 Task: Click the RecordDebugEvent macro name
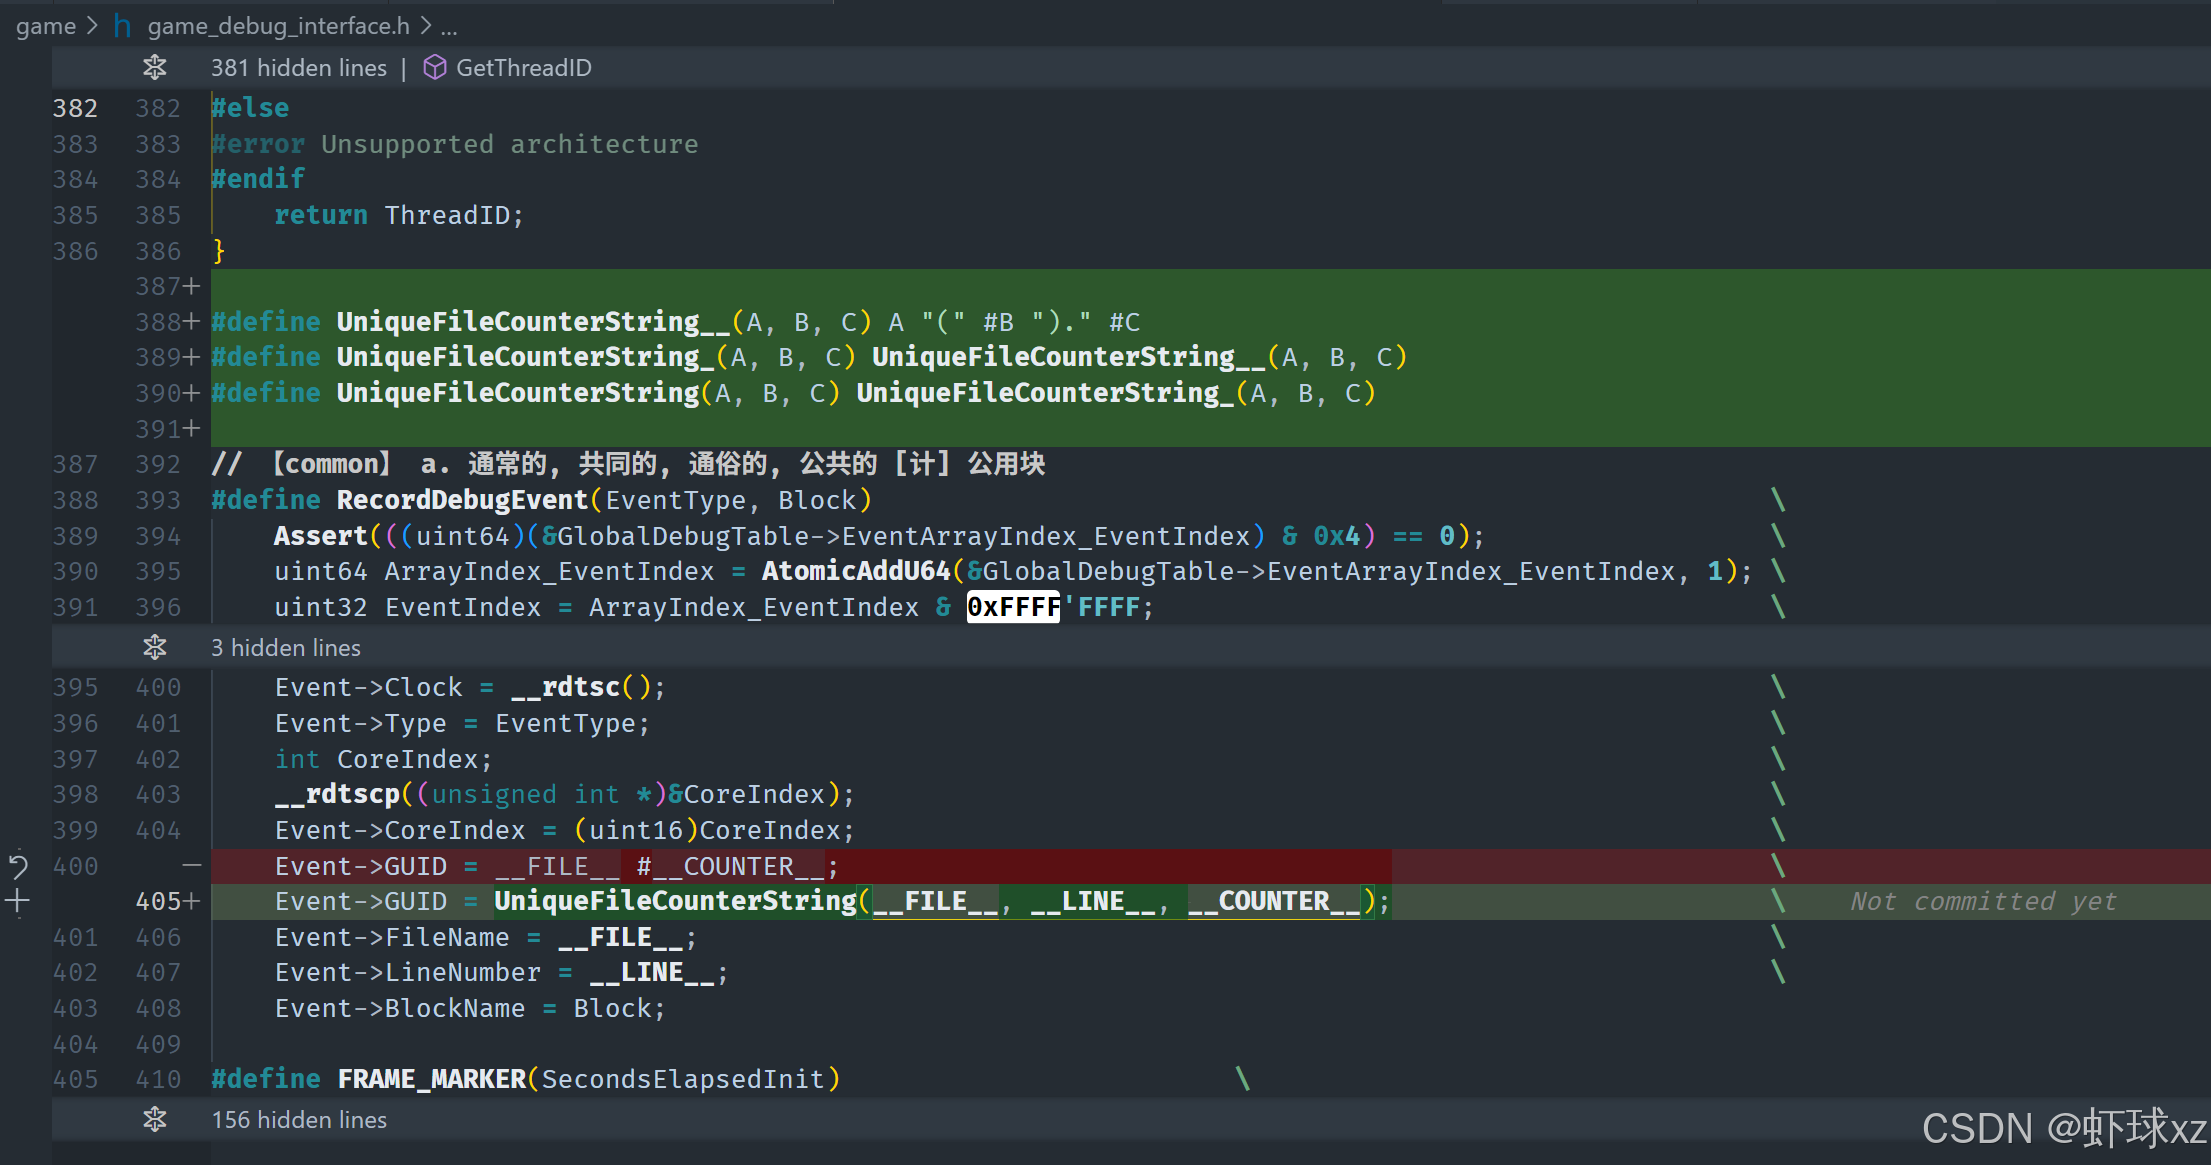pyautogui.click(x=462, y=500)
